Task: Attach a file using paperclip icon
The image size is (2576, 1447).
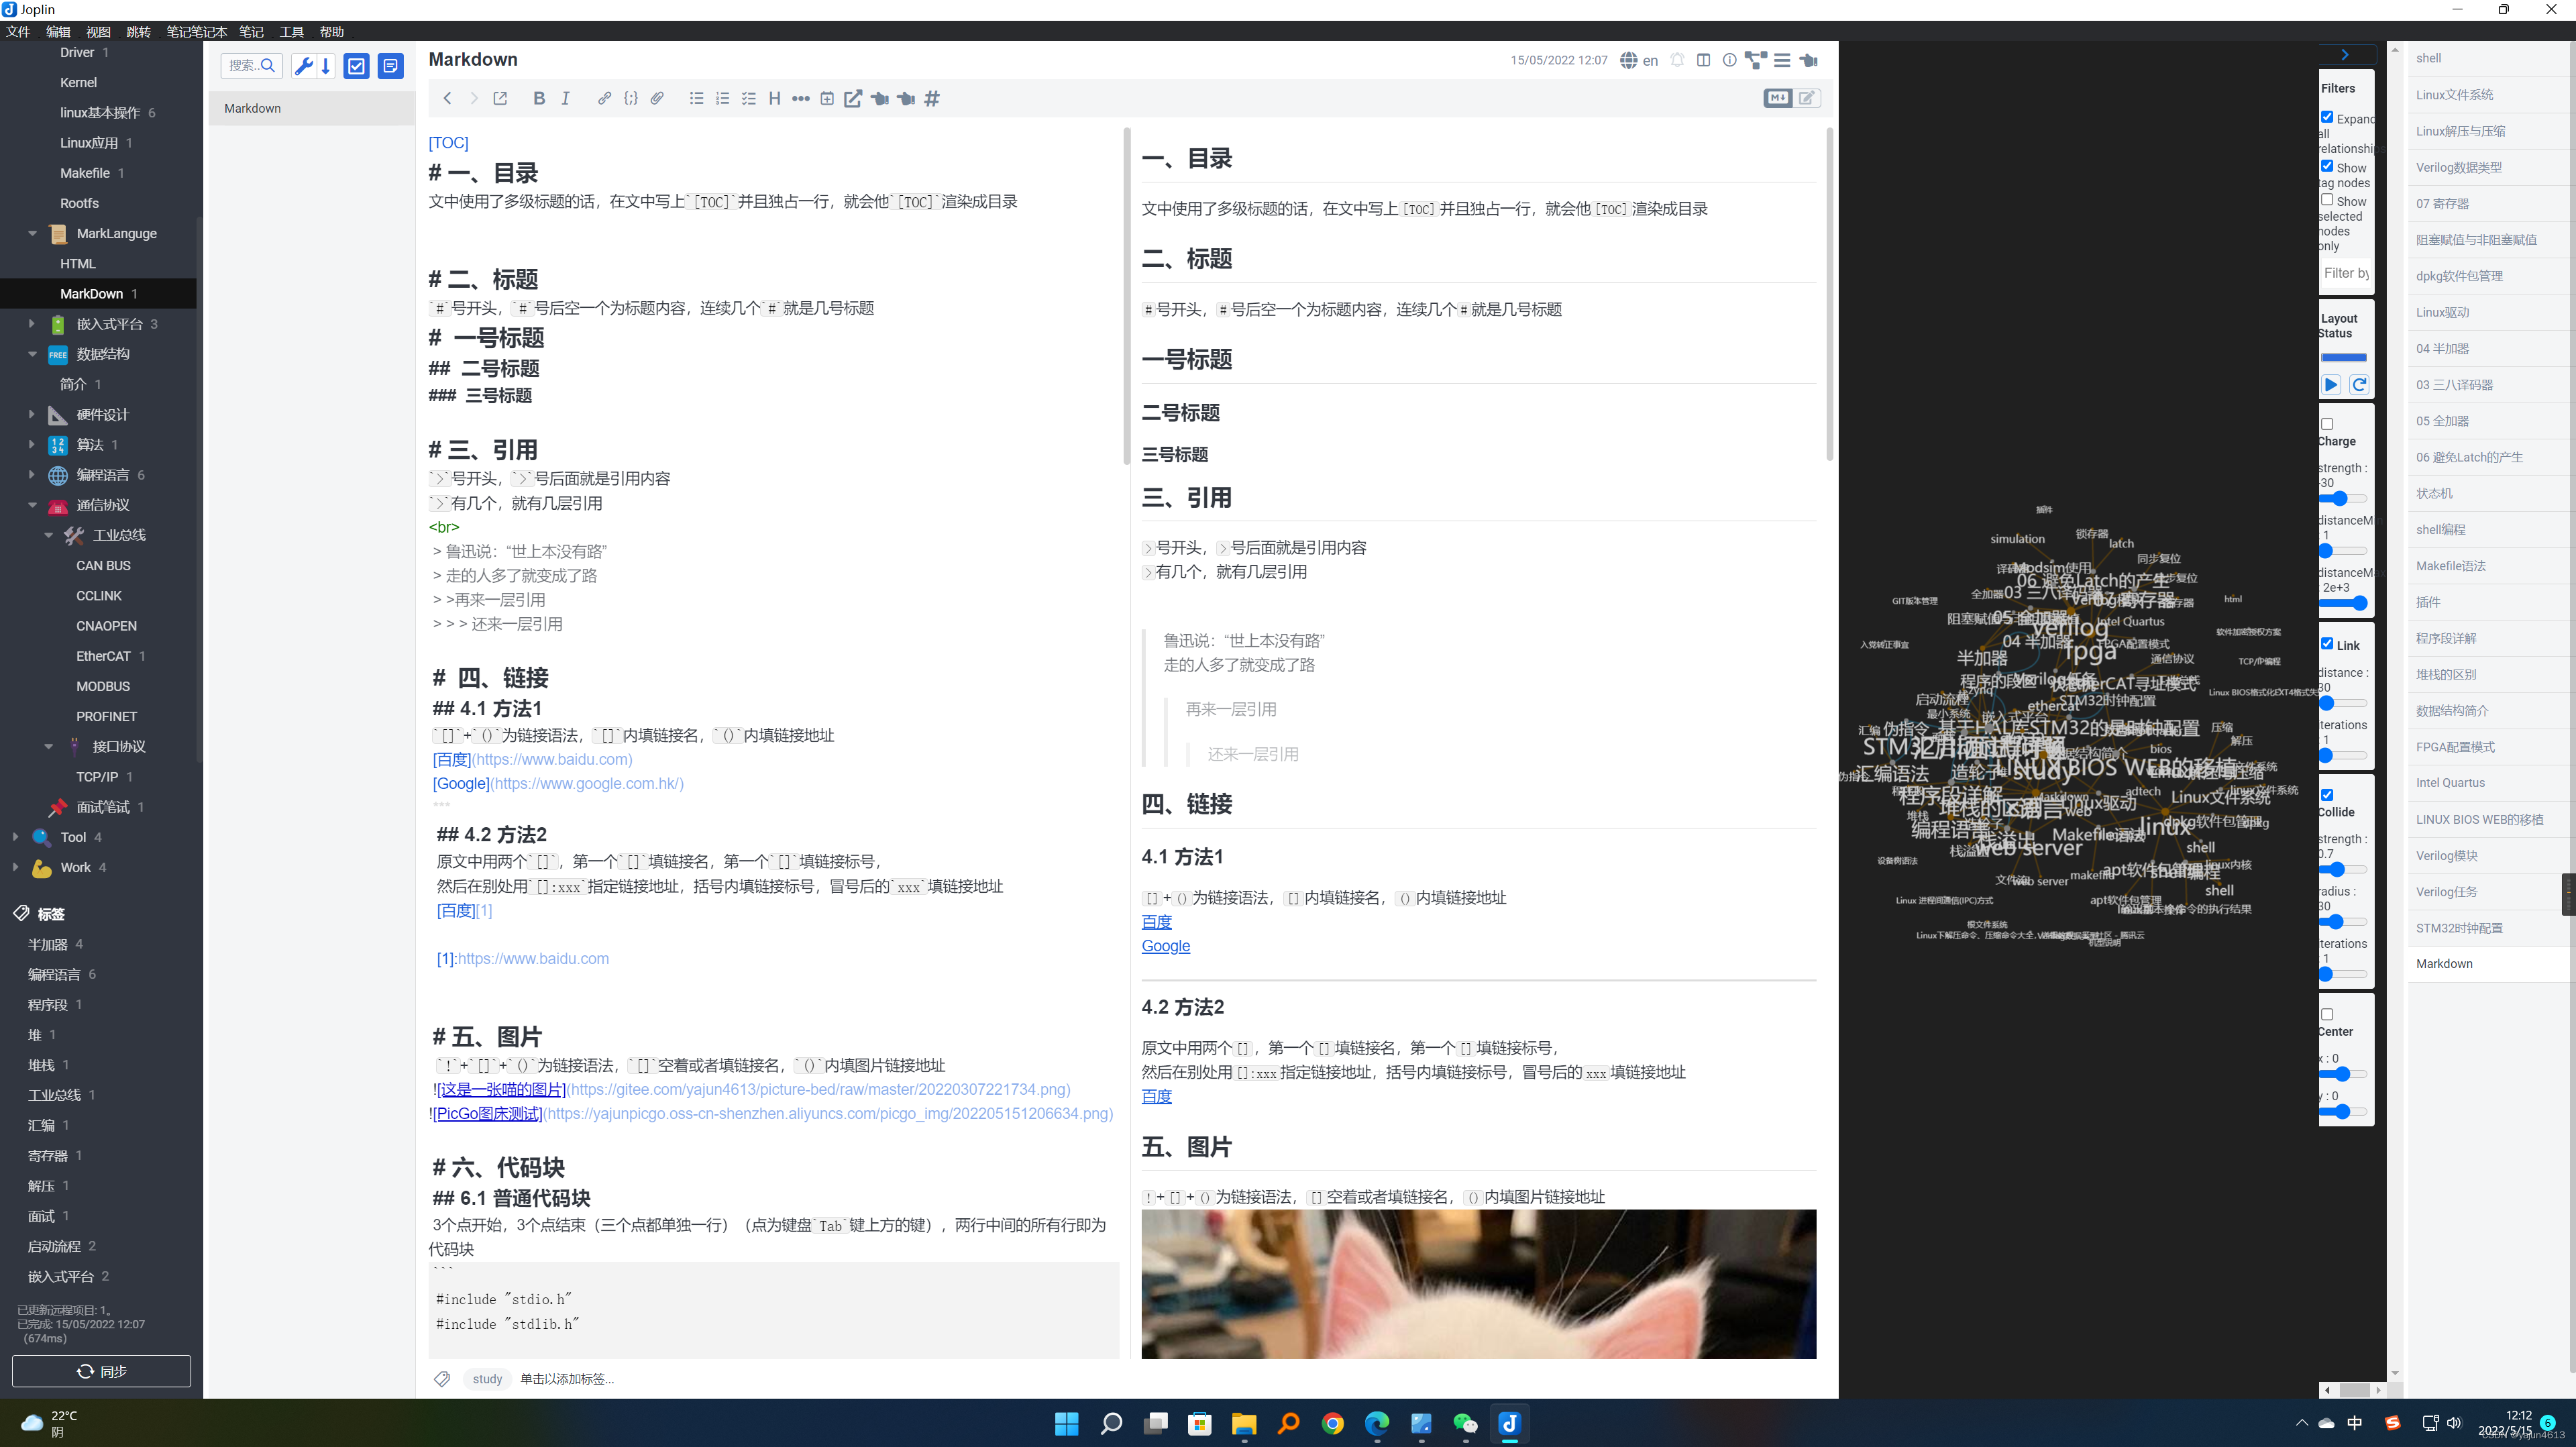Action: (x=657, y=98)
